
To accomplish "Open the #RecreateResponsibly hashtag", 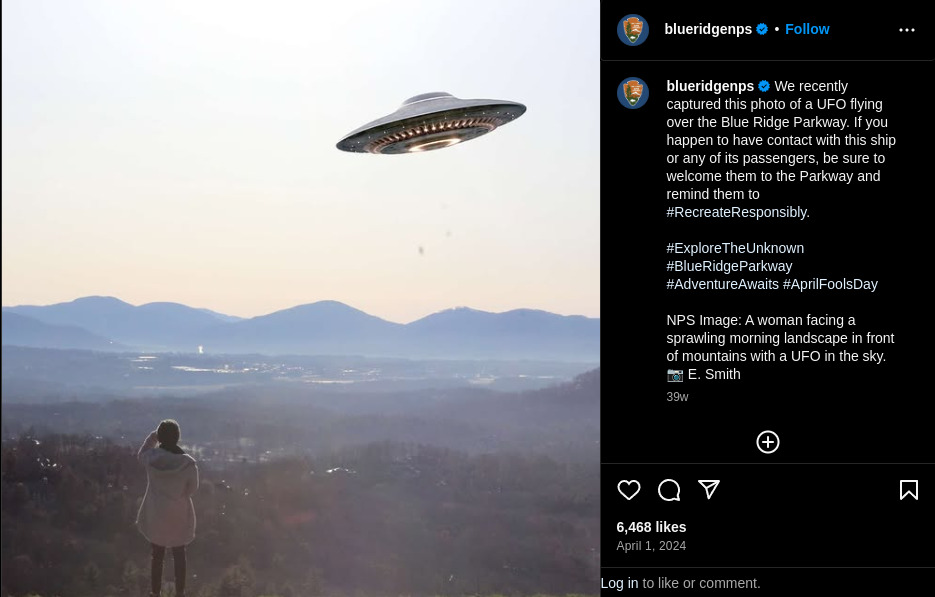I will click(737, 212).
